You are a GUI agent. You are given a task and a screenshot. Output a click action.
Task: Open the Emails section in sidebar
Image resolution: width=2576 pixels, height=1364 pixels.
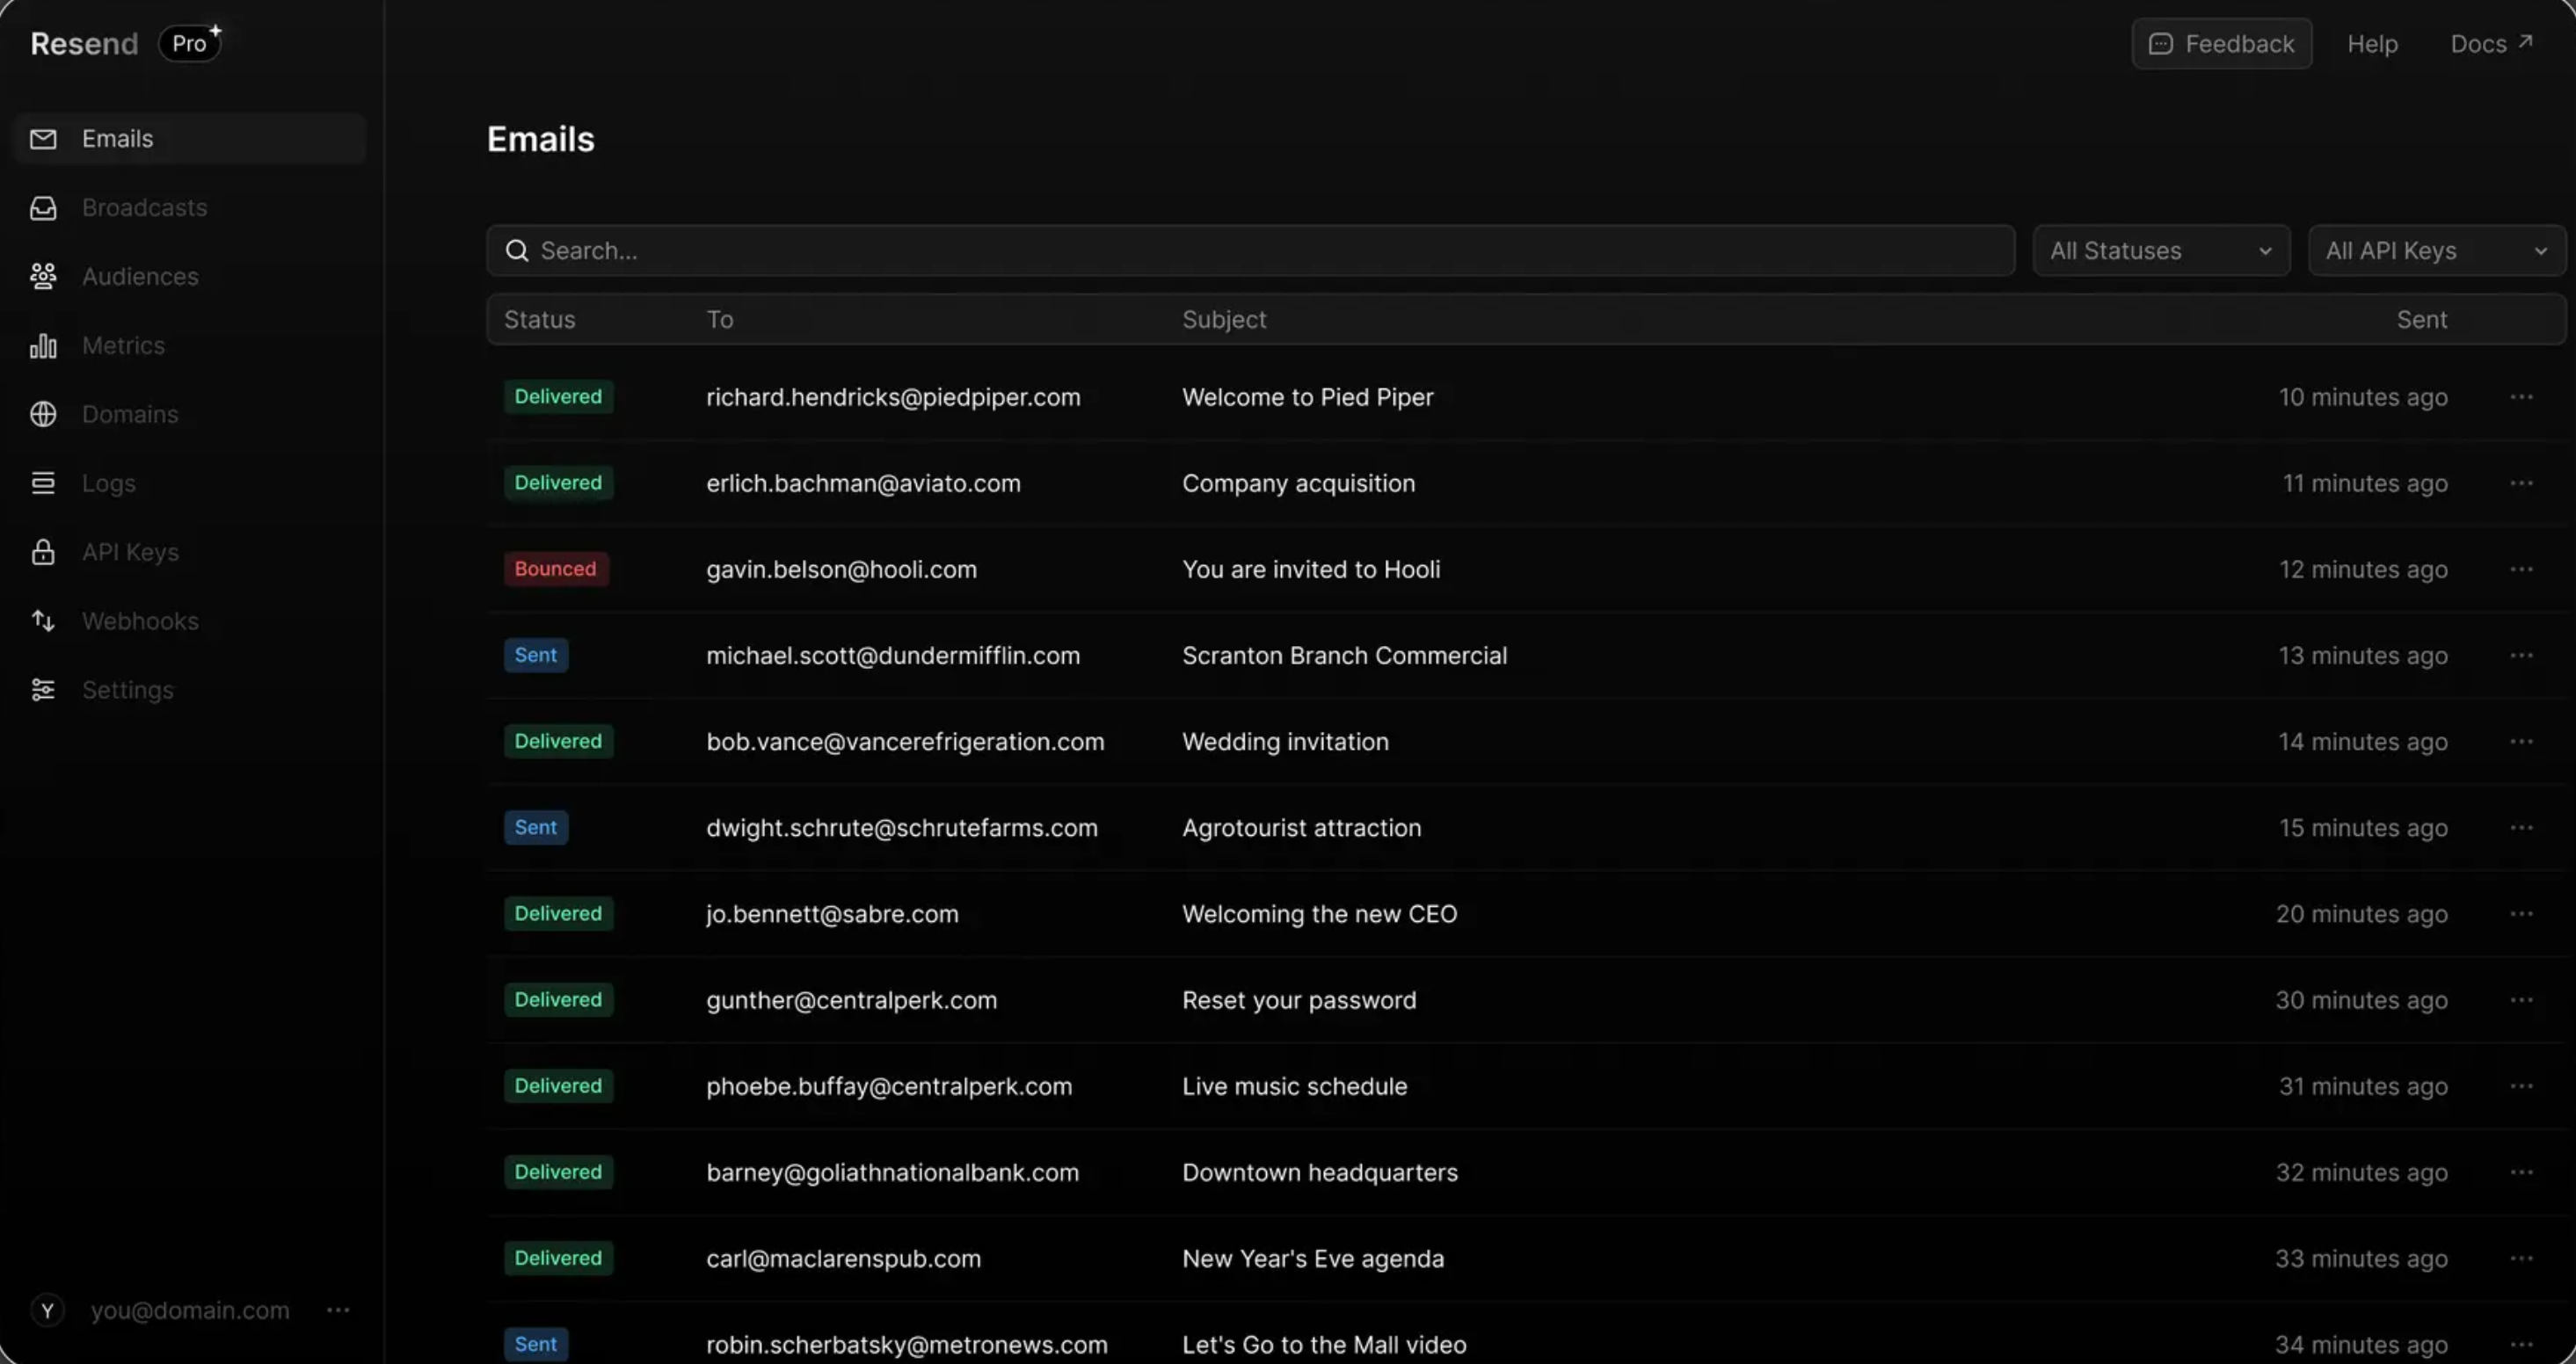tap(190, 139)
